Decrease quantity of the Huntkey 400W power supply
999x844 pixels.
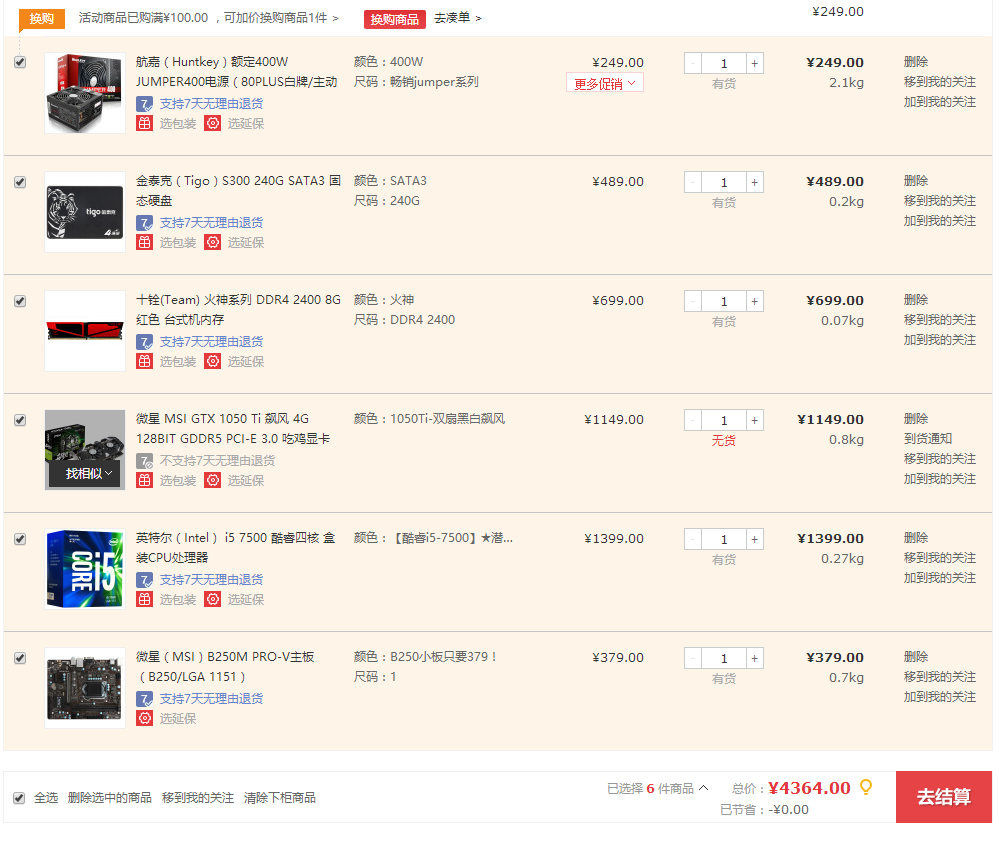693,63
